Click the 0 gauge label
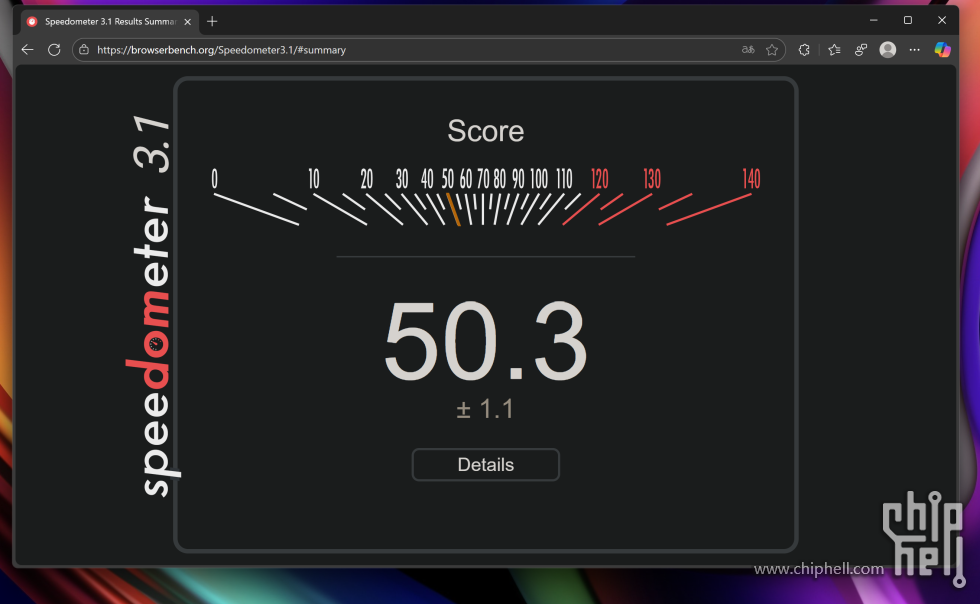 coord(214,179)
